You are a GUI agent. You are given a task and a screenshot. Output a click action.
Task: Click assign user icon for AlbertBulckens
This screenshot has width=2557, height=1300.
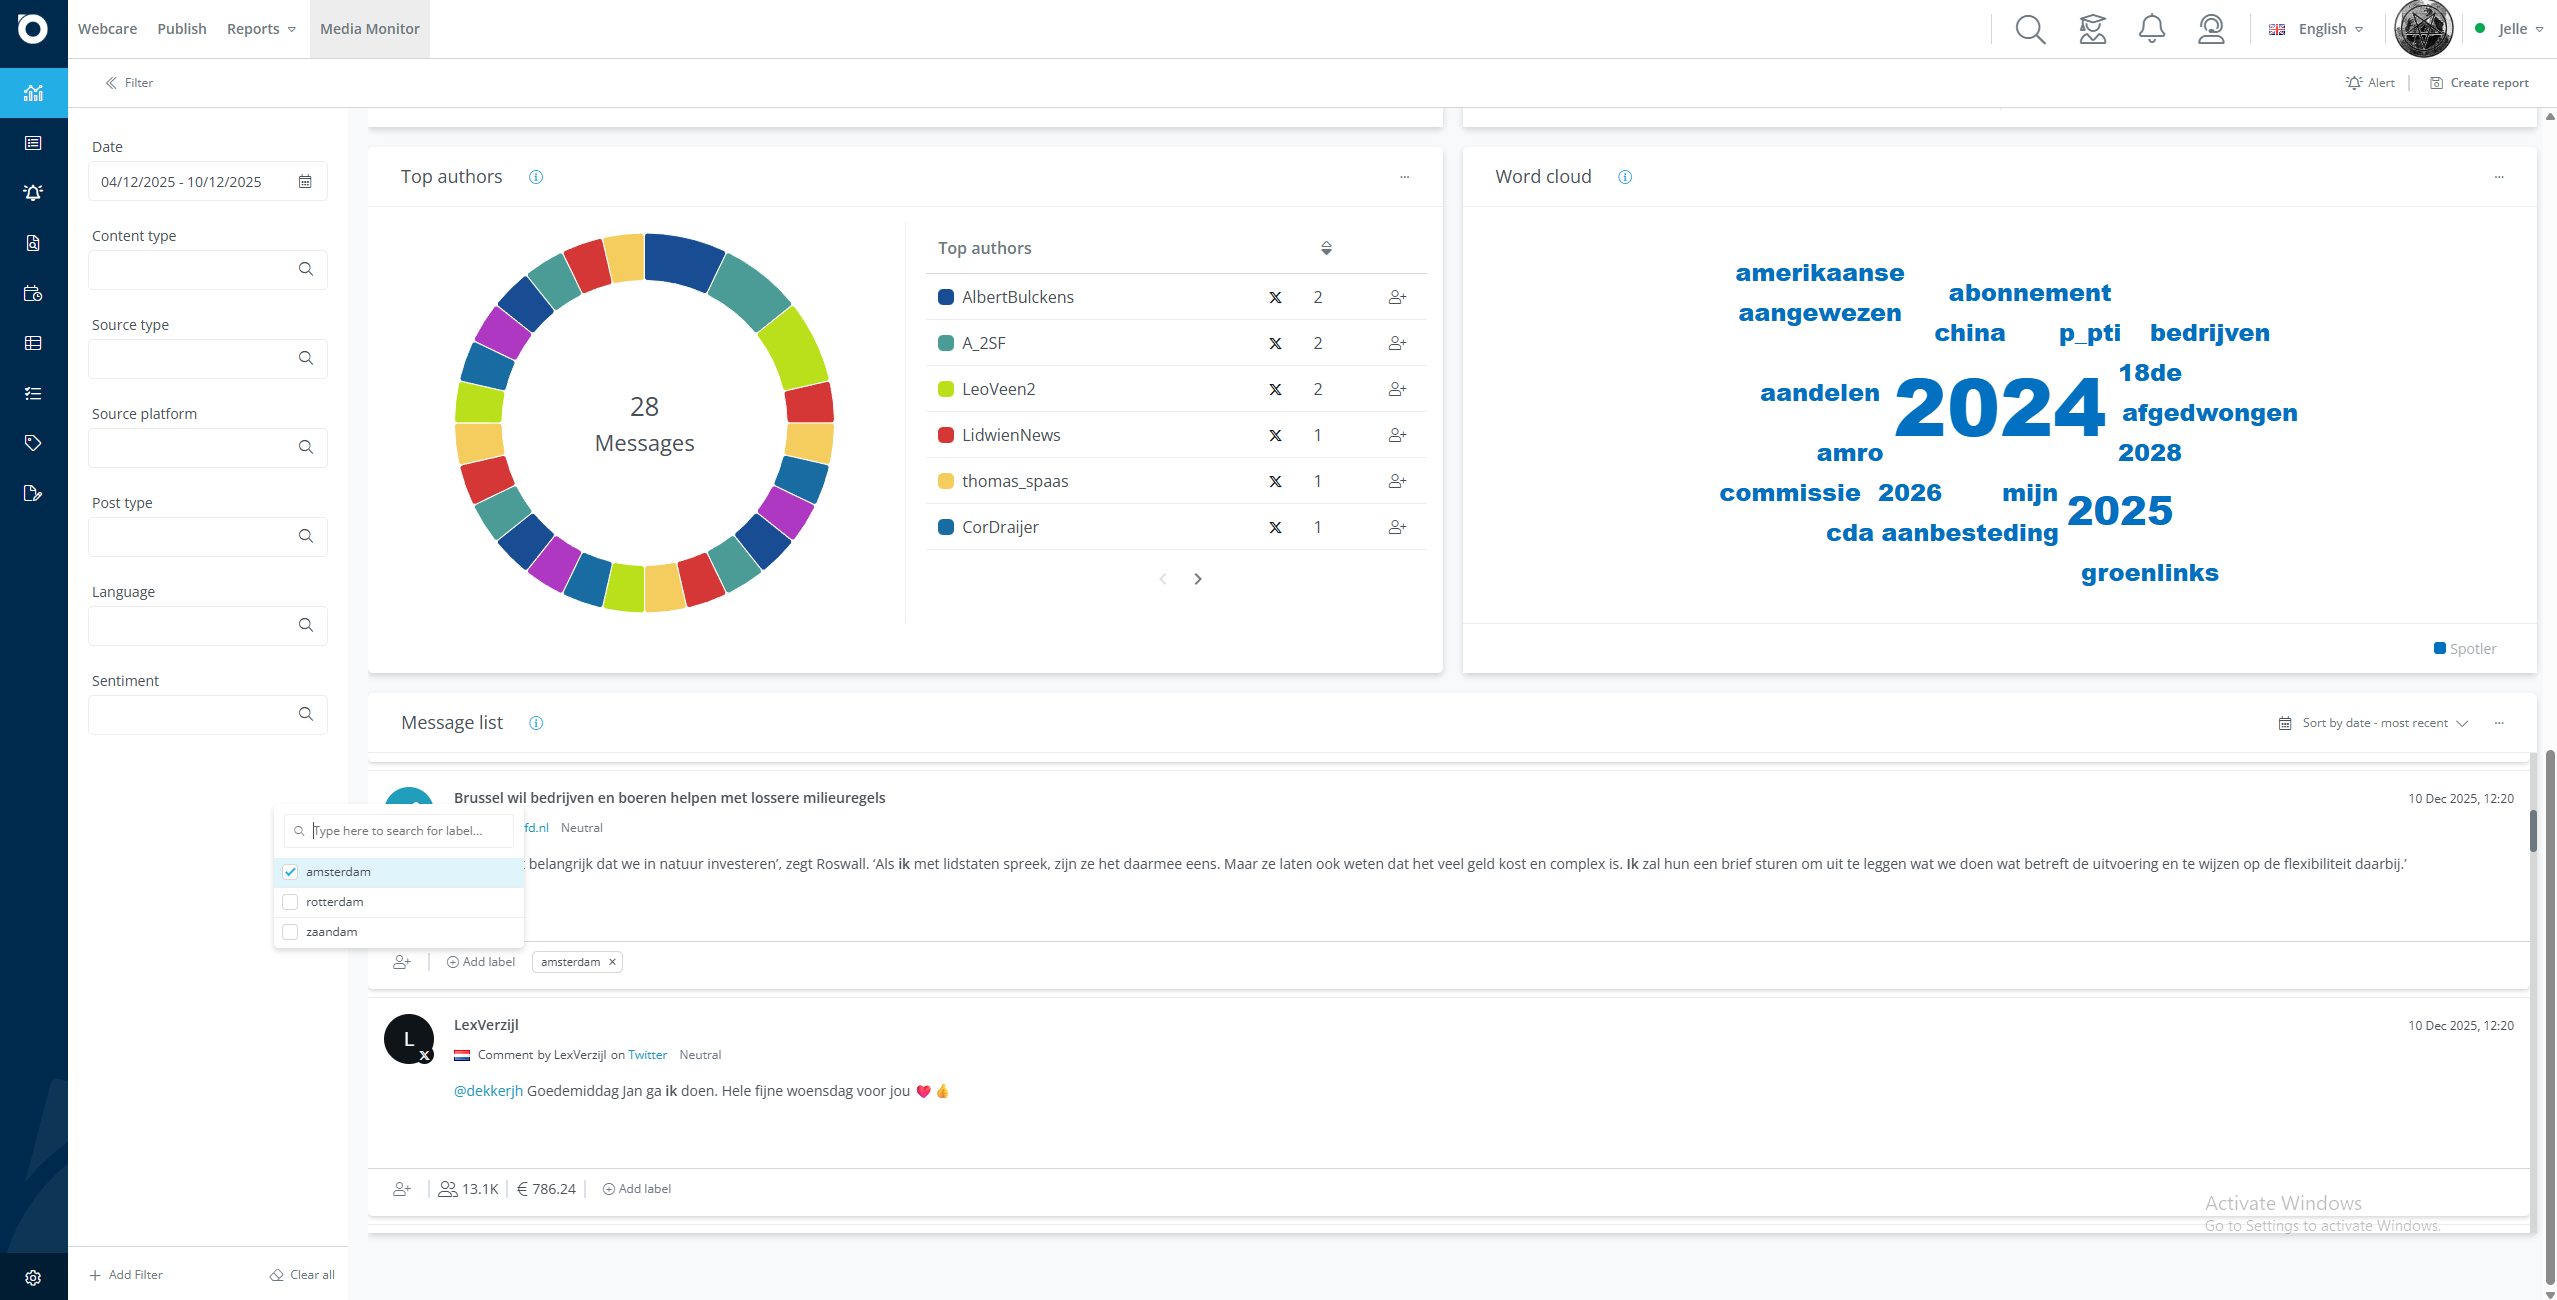[1397, 297]
